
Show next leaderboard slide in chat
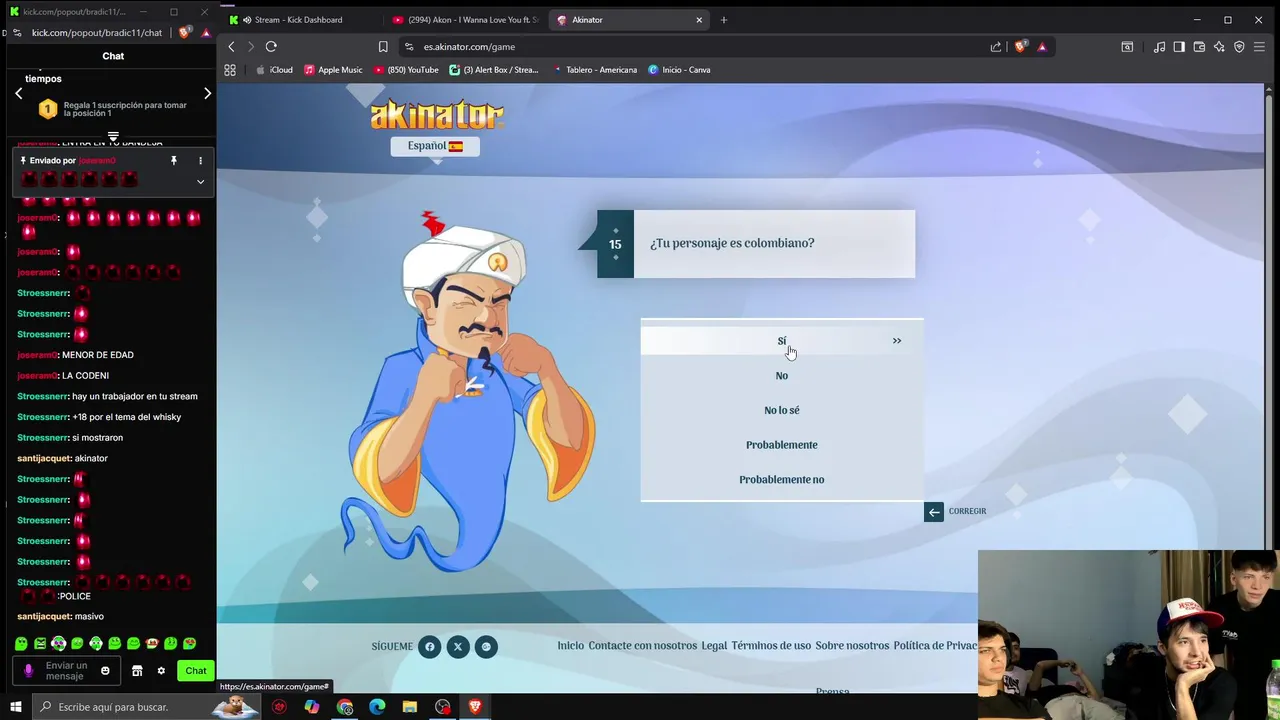(x=207, y=93)
